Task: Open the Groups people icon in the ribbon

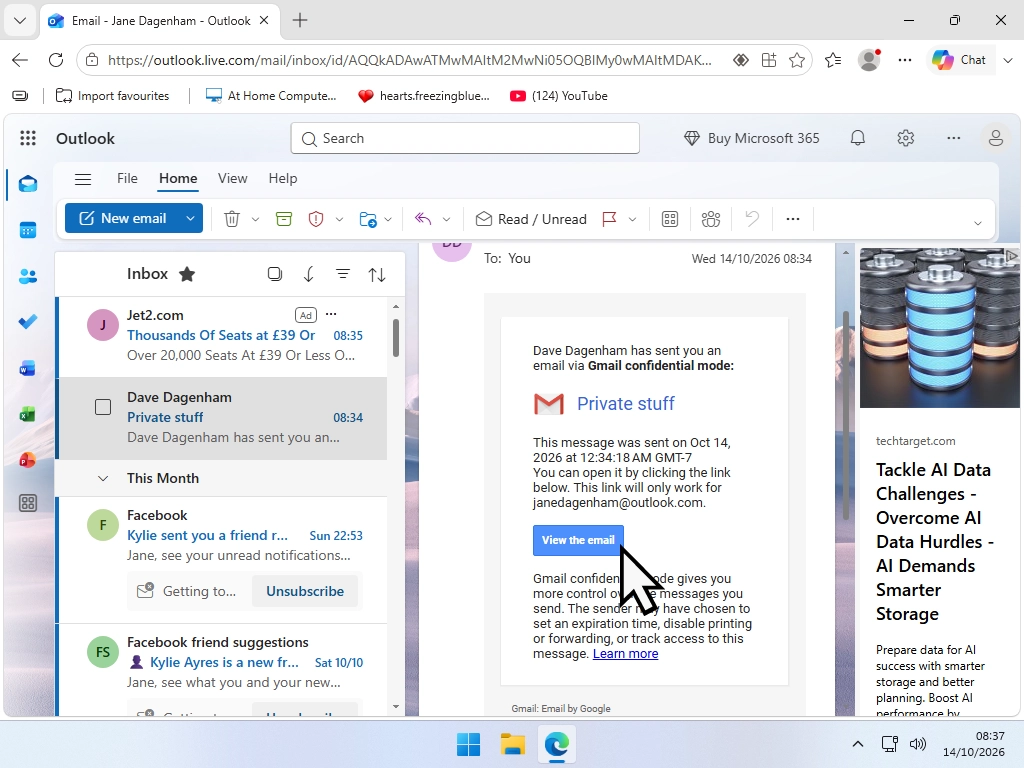Action: 711,219
